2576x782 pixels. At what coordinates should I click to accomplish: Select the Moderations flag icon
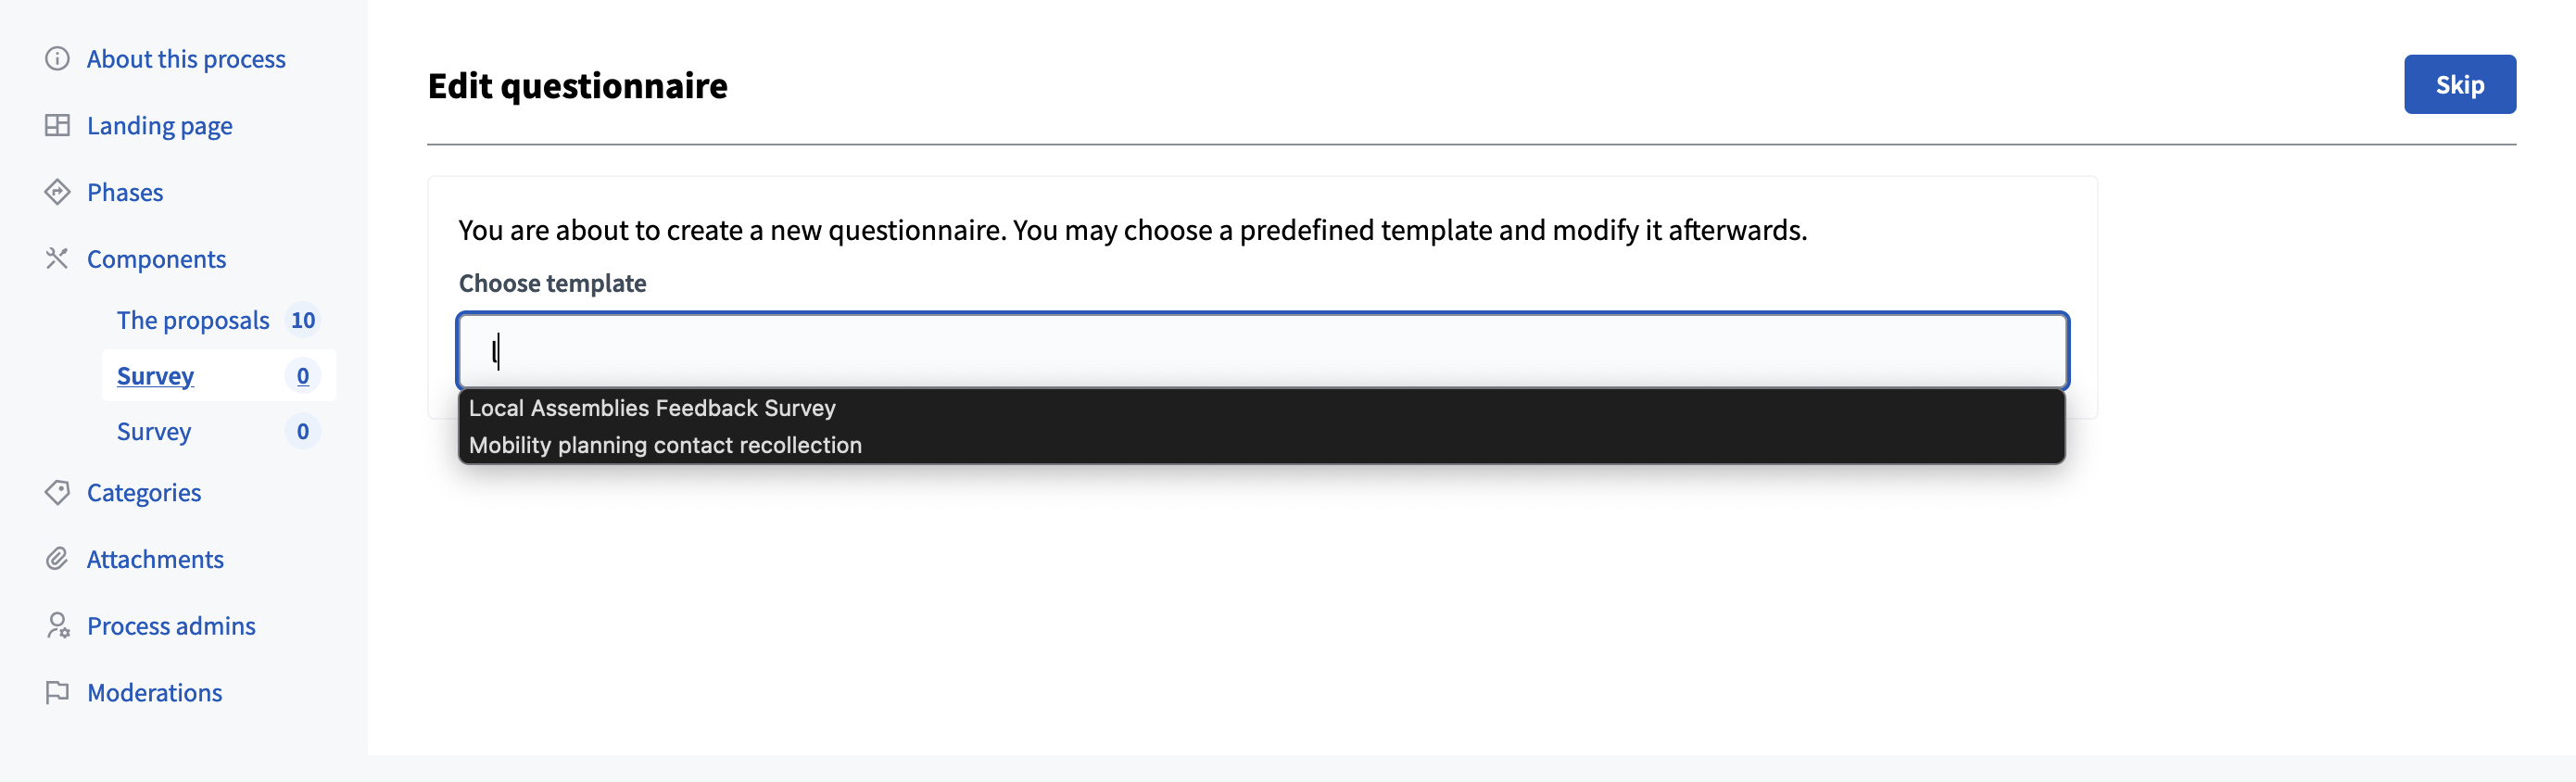click(x=57, y=691)
